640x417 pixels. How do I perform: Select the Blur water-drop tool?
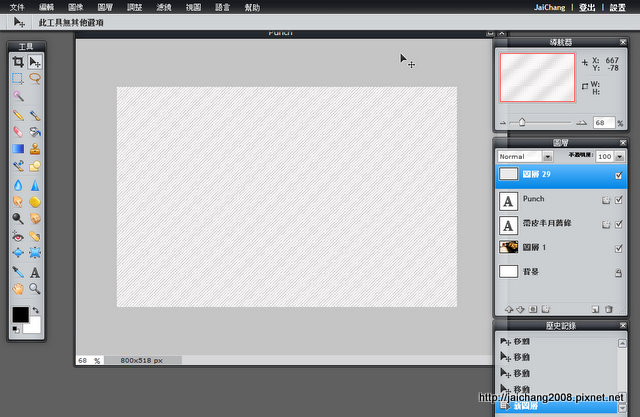pyautogui.click(x=18, y=185)
